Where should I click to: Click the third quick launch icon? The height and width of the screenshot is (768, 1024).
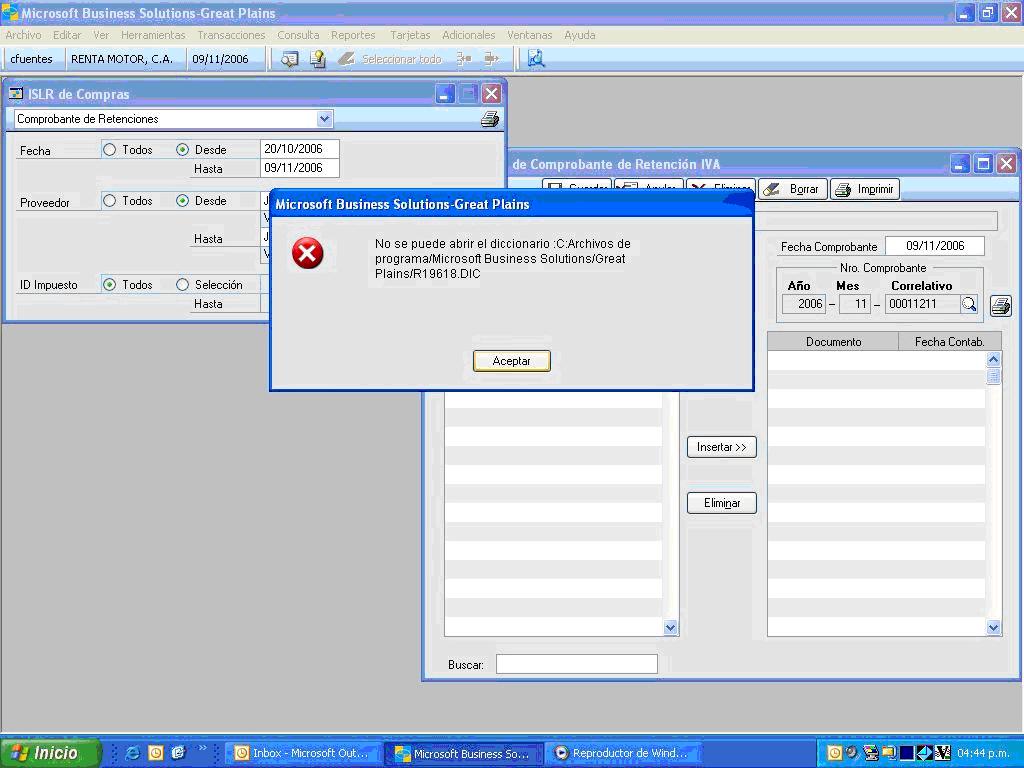coord(178,753)
